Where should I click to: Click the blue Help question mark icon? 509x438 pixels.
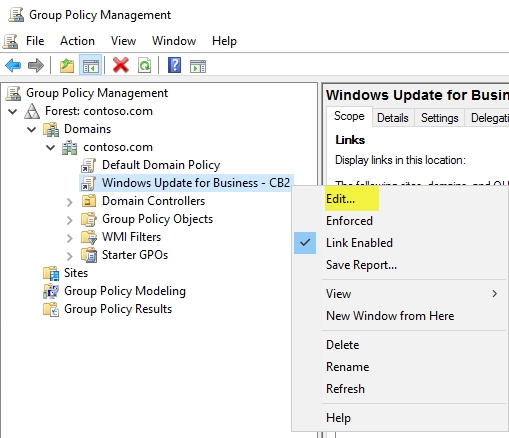point(174,65)
